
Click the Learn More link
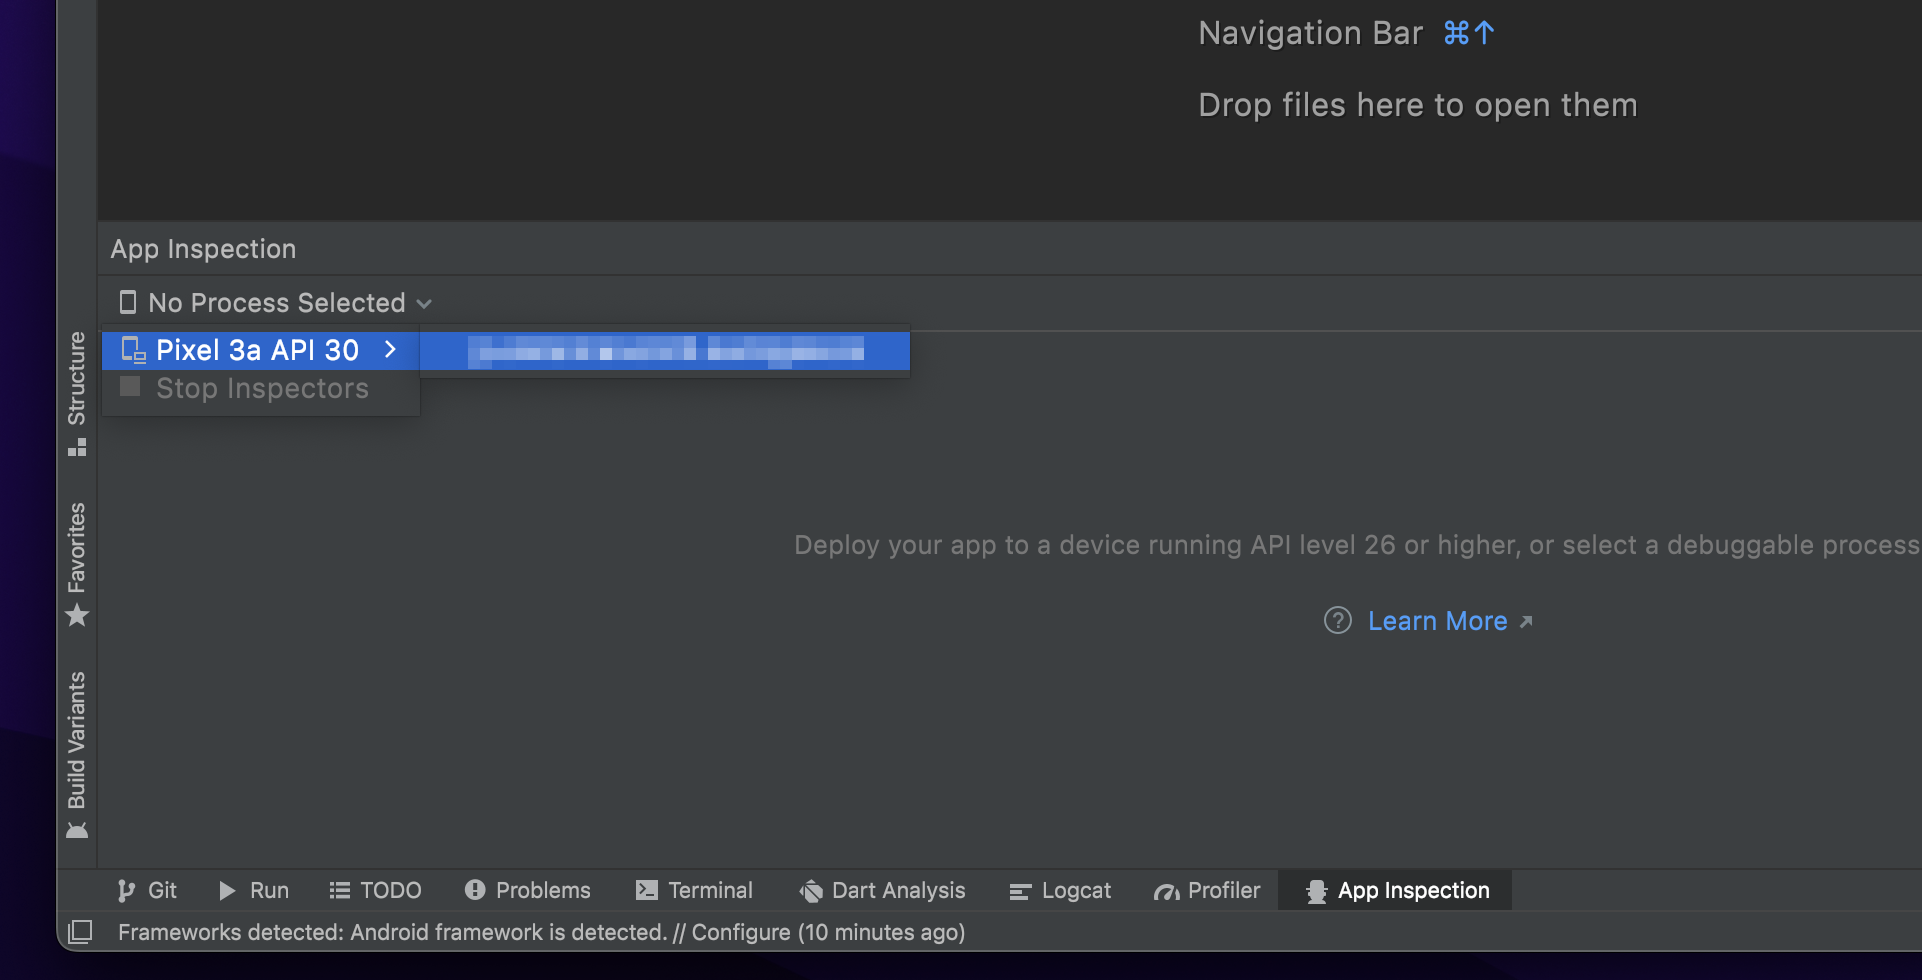click(1437, 620)
